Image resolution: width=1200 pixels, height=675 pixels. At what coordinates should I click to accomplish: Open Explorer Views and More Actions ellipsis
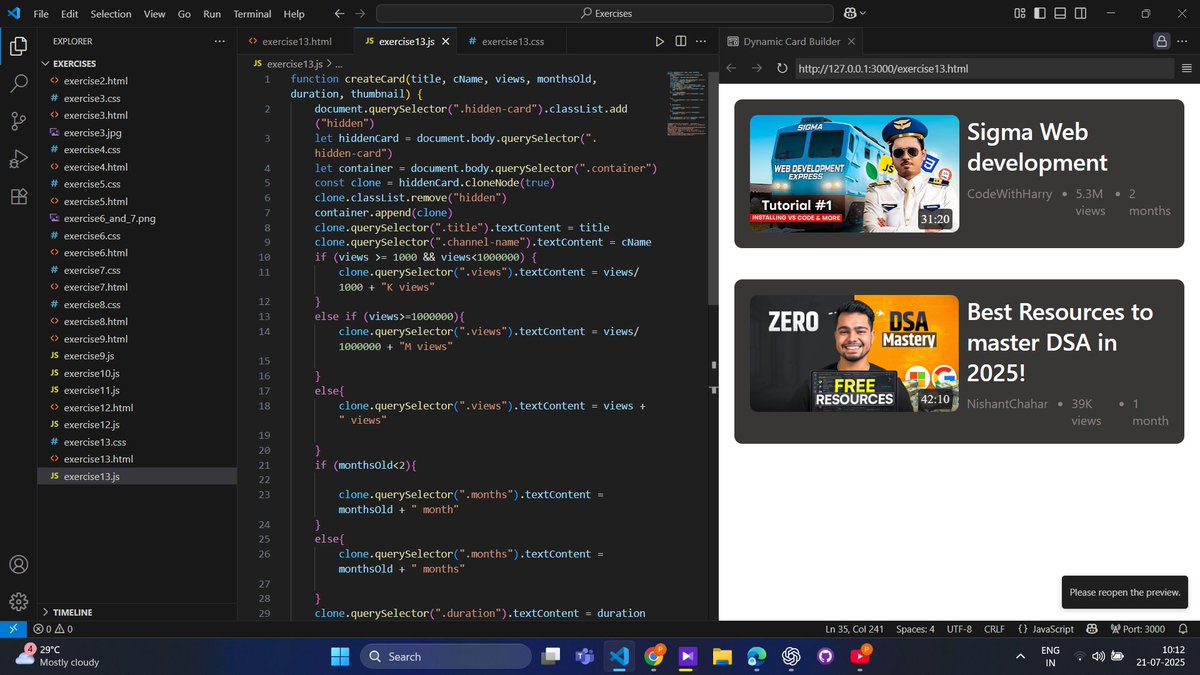[x=219, y=41]
